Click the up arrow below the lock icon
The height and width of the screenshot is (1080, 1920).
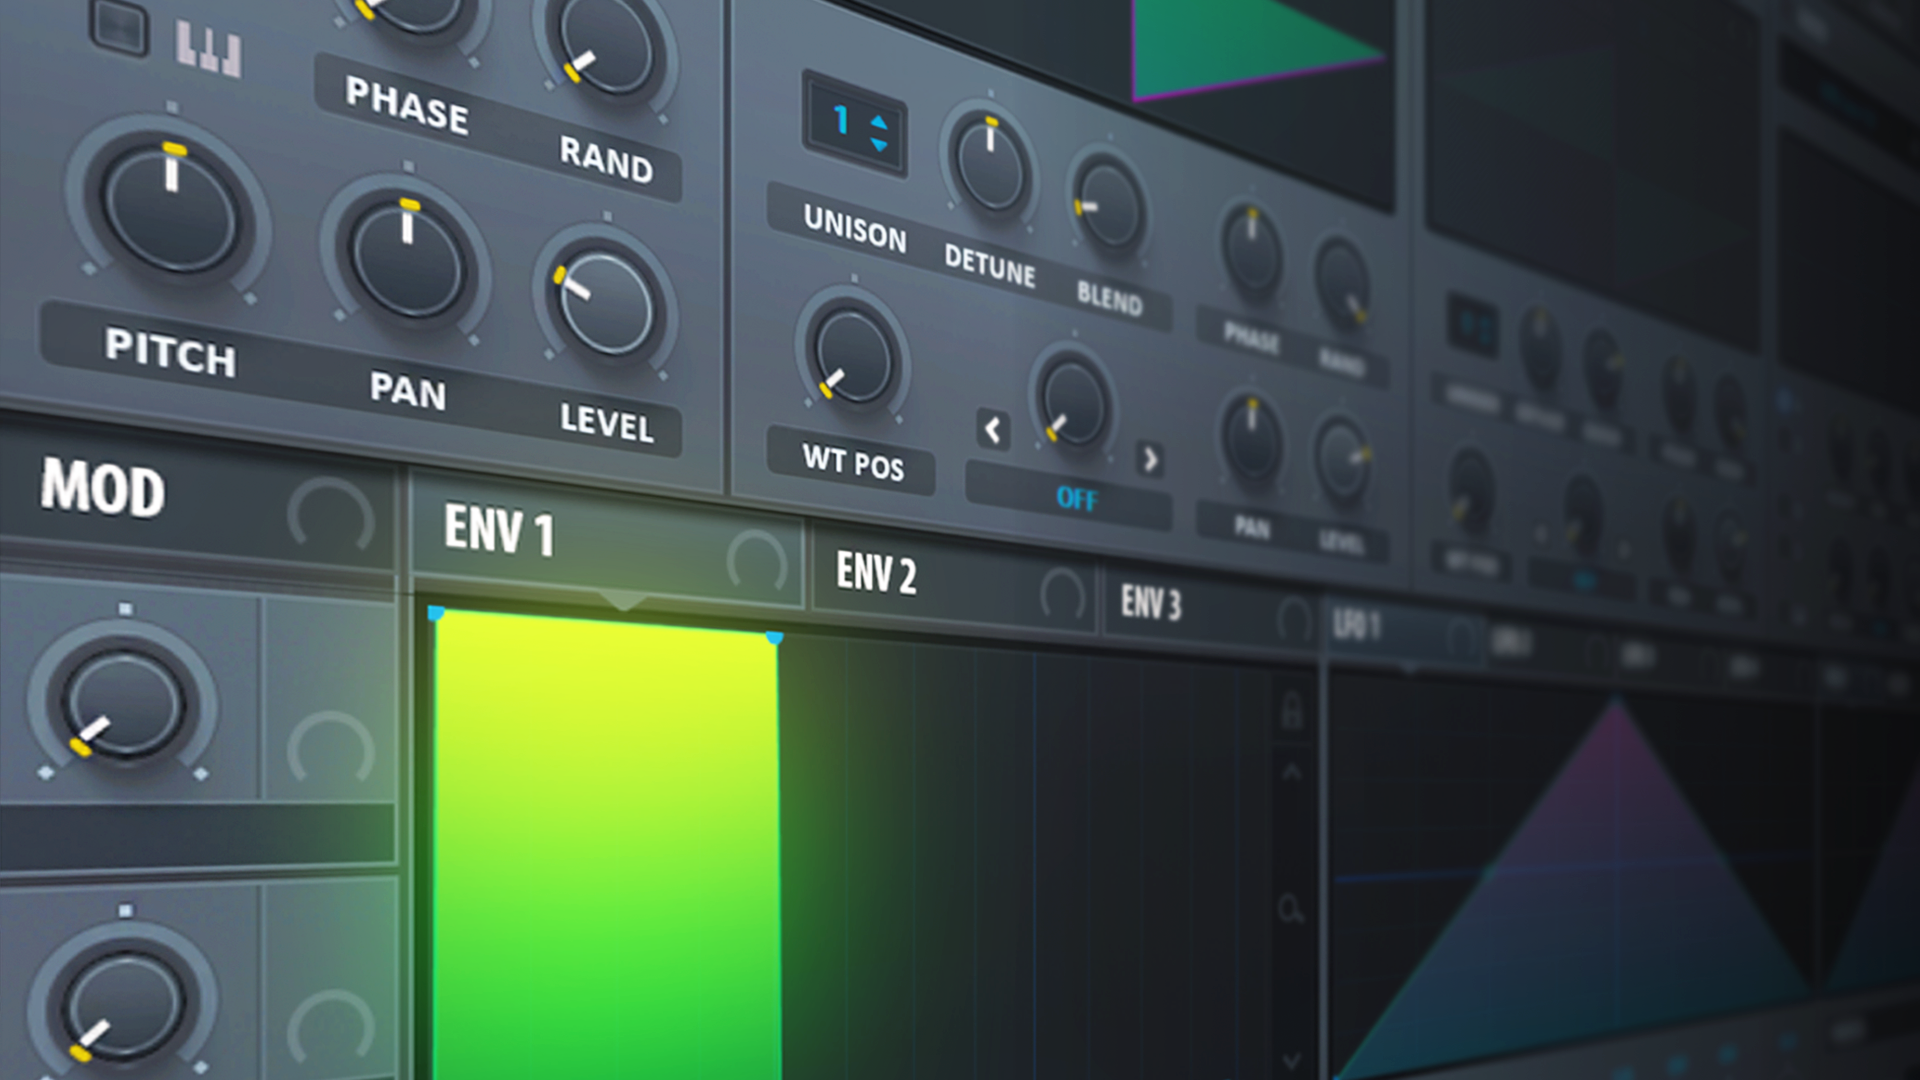coord(1292,772)
